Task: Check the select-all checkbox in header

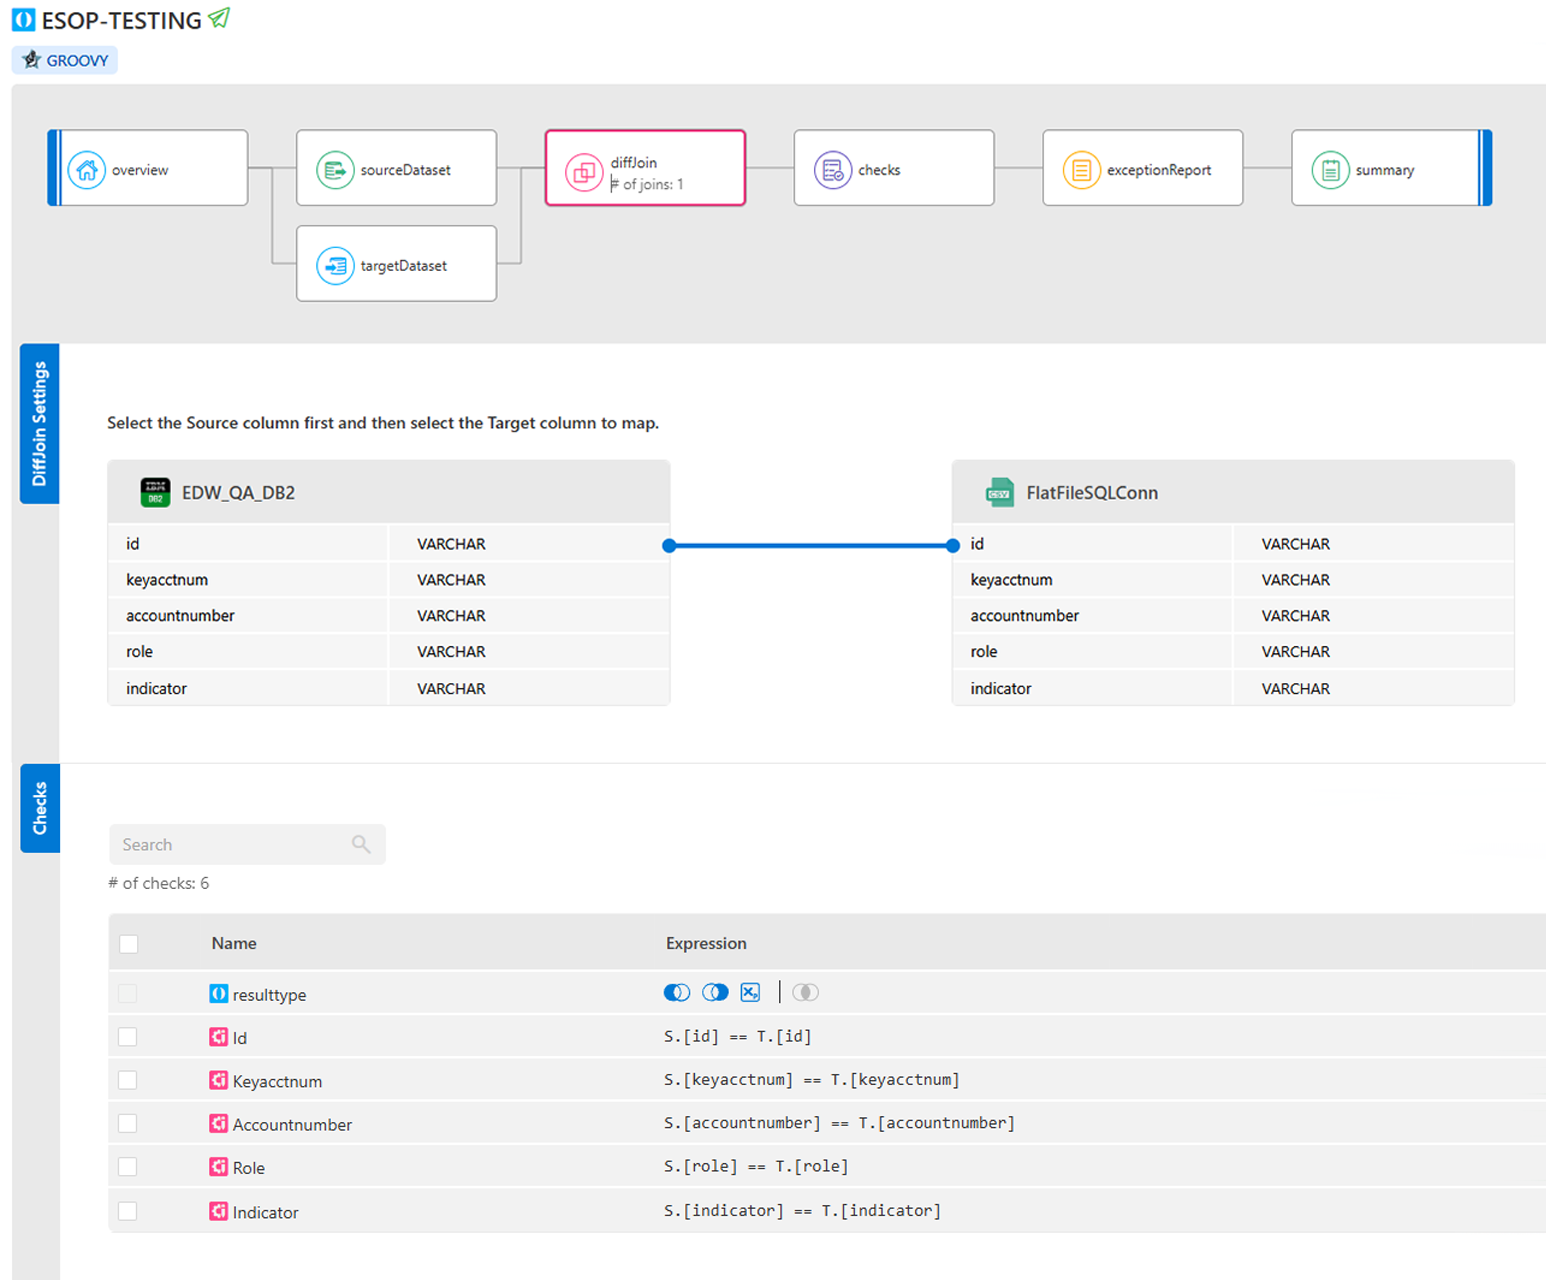Action: [x=129, y=944]
